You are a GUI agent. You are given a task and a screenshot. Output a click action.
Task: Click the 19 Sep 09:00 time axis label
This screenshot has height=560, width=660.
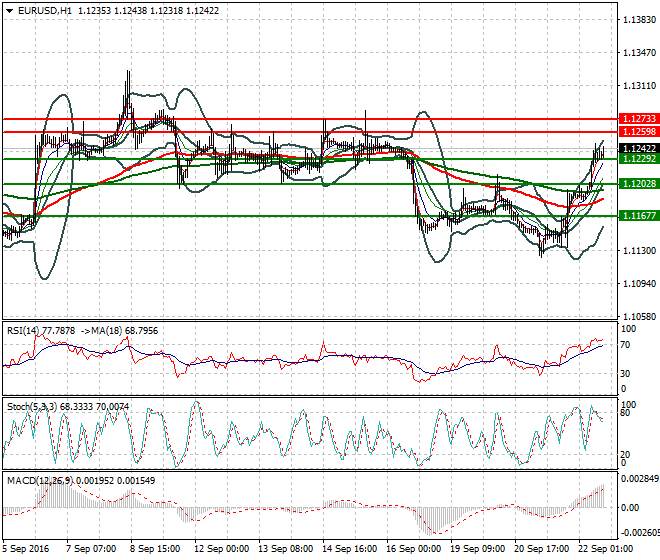pos(477,549)
